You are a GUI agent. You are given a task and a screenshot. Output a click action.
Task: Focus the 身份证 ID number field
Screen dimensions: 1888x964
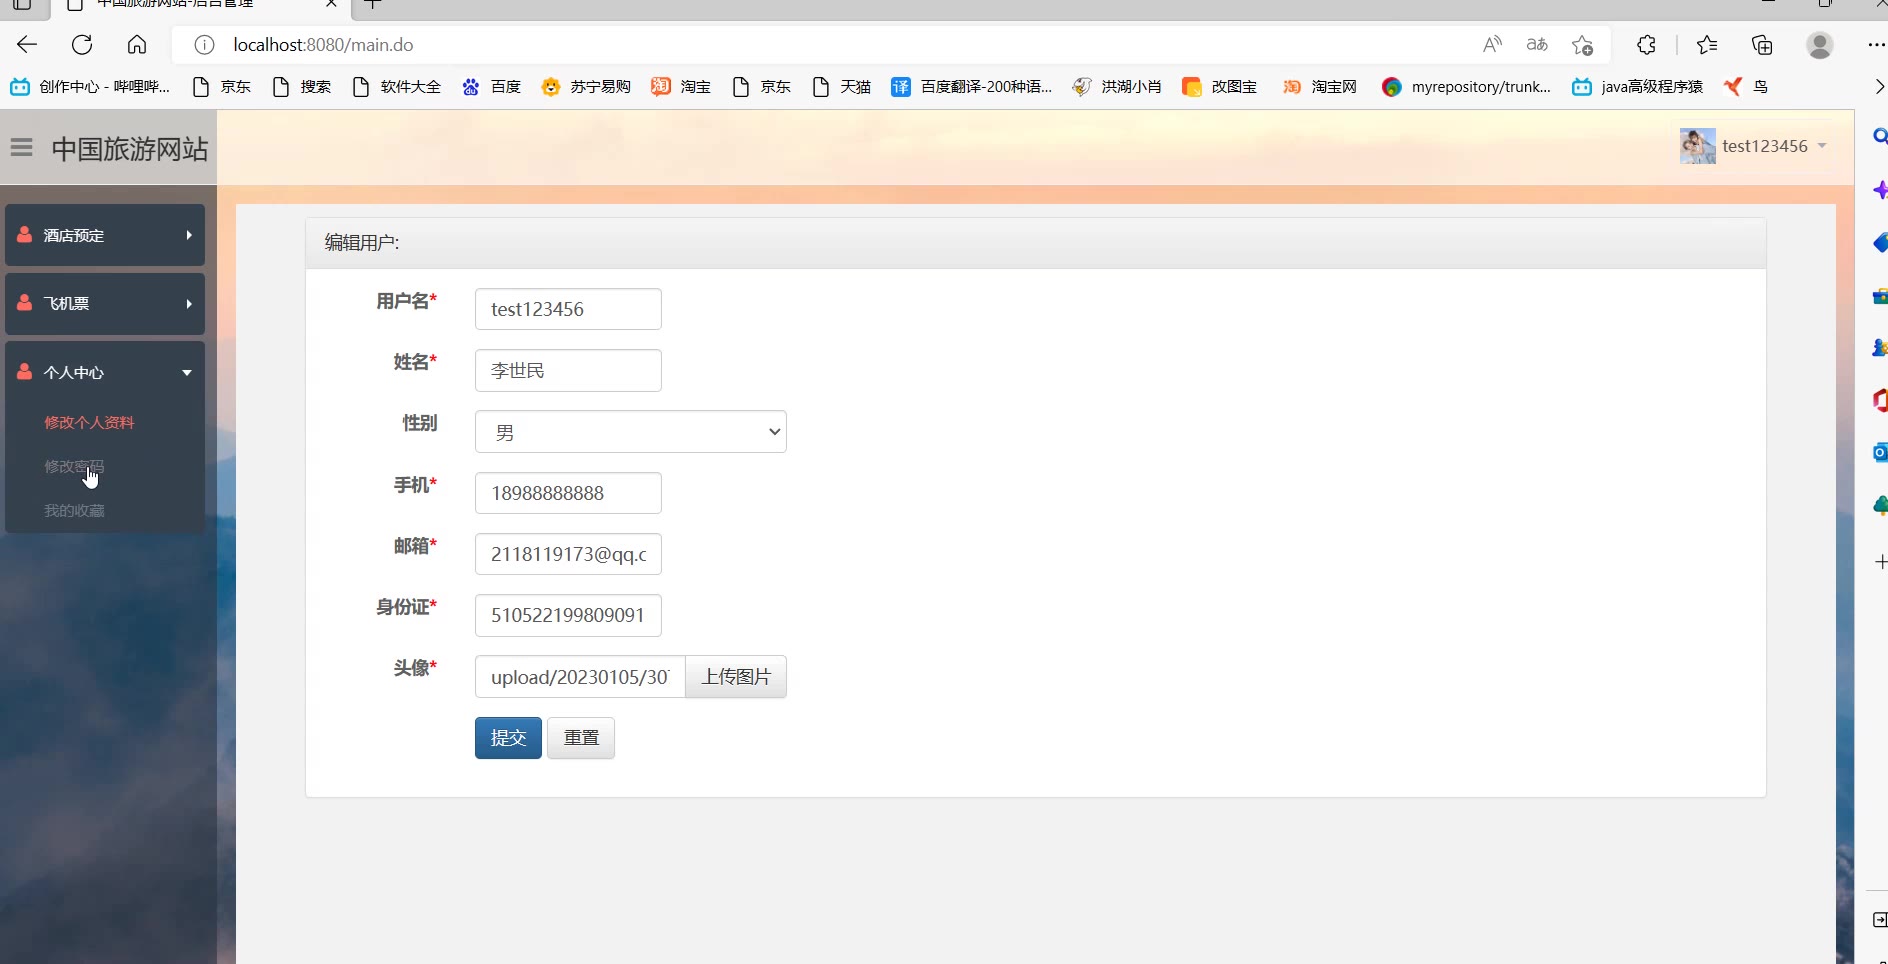568,615
